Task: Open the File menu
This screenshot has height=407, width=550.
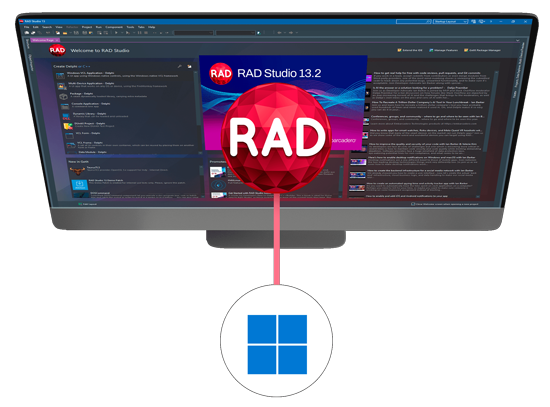Action: 26,27
